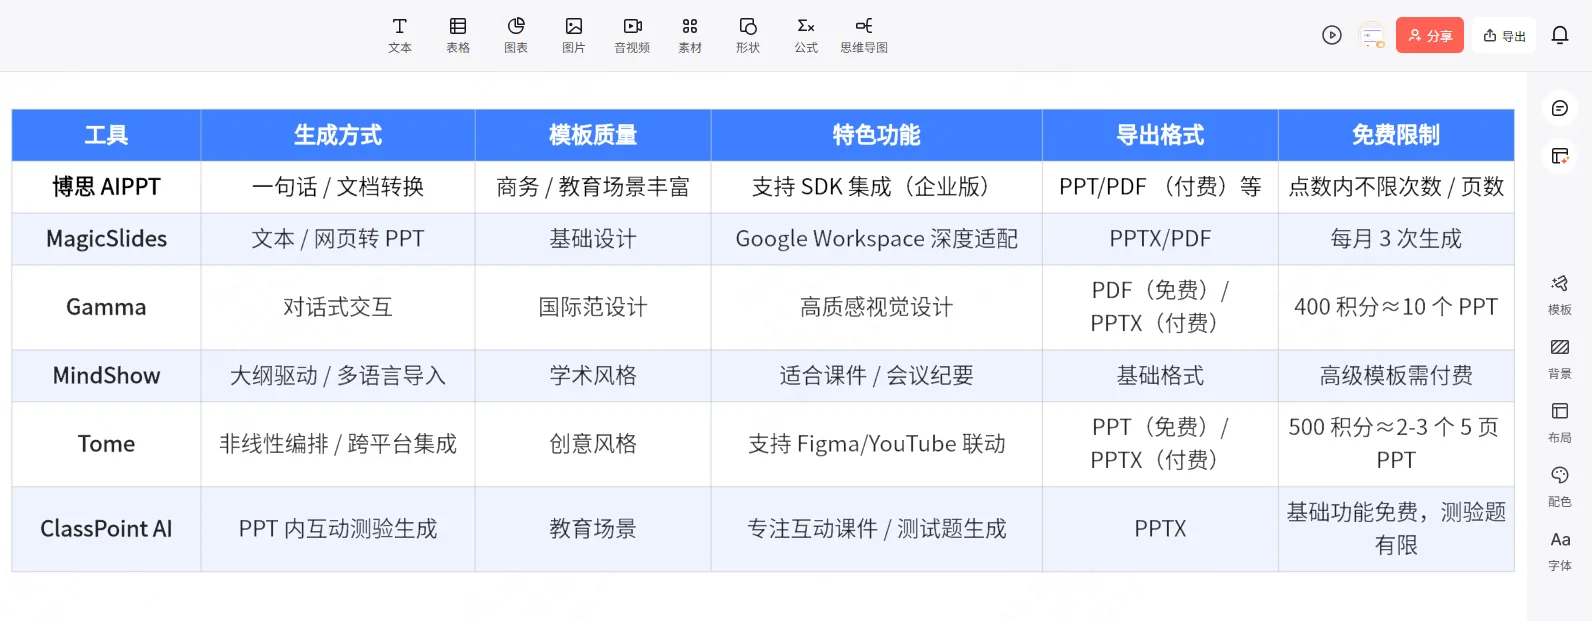Open the notifications bell
This screenshot has height=621, width=1592.
point(1560,35)
